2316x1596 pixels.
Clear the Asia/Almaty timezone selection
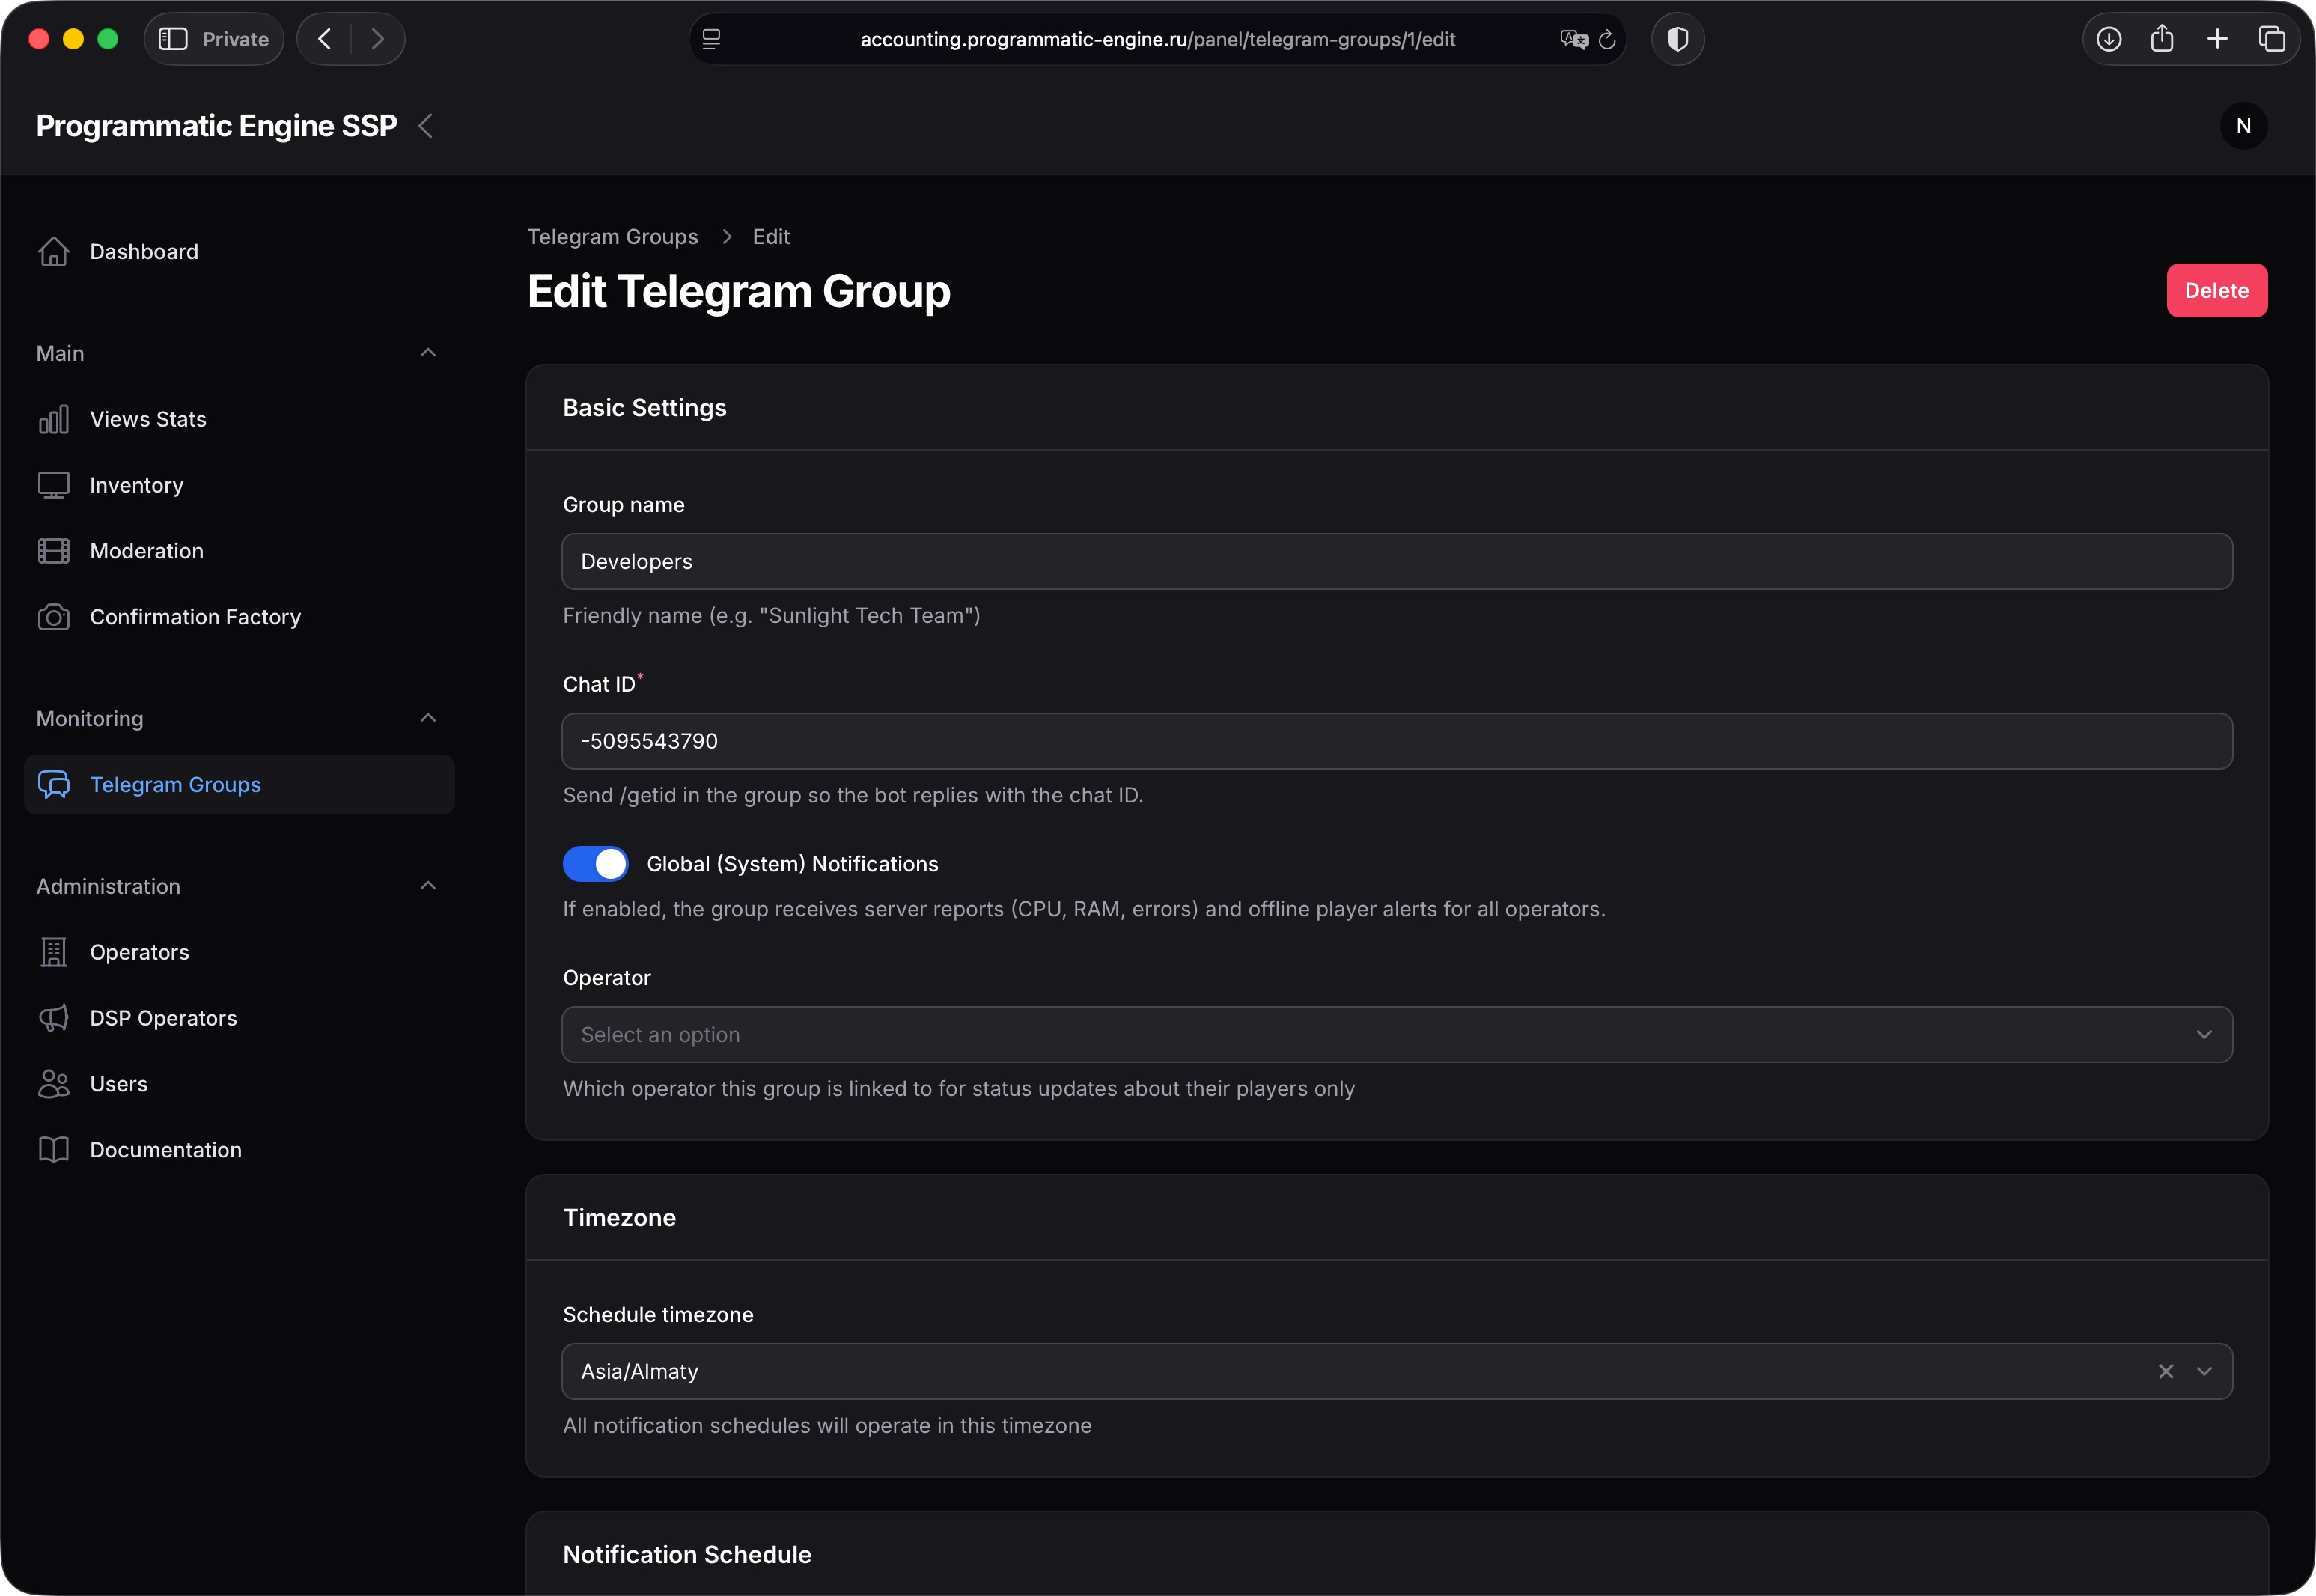point(2166,1371)
